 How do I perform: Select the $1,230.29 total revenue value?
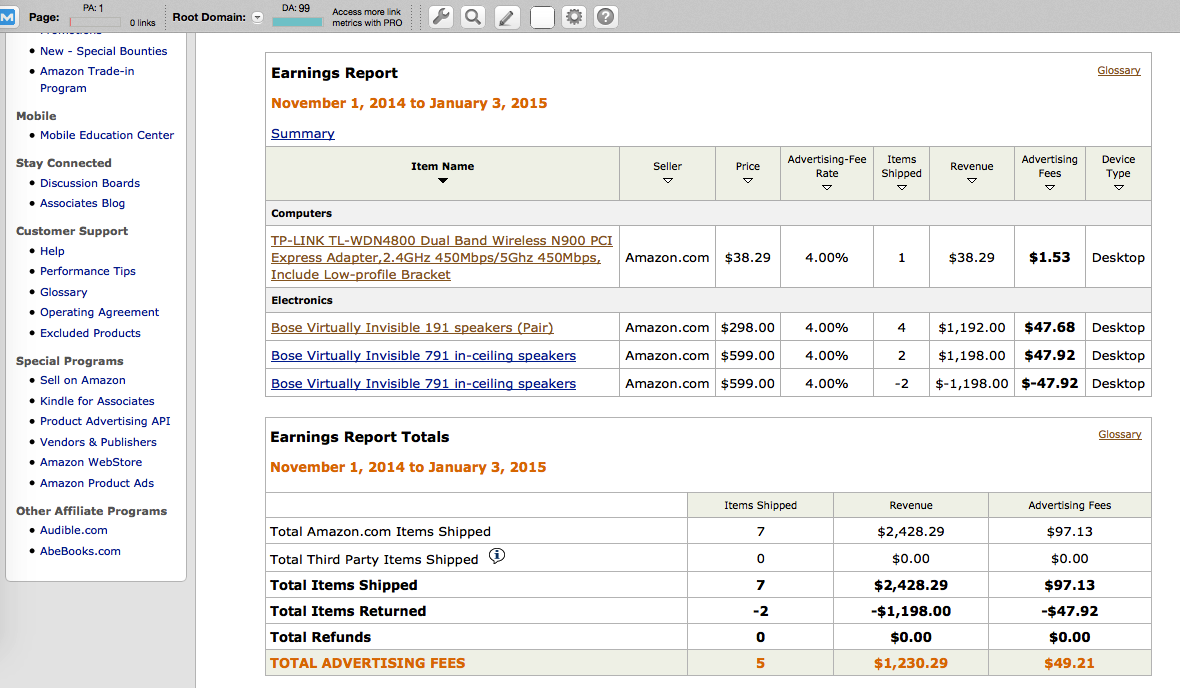tap(911, 663)
